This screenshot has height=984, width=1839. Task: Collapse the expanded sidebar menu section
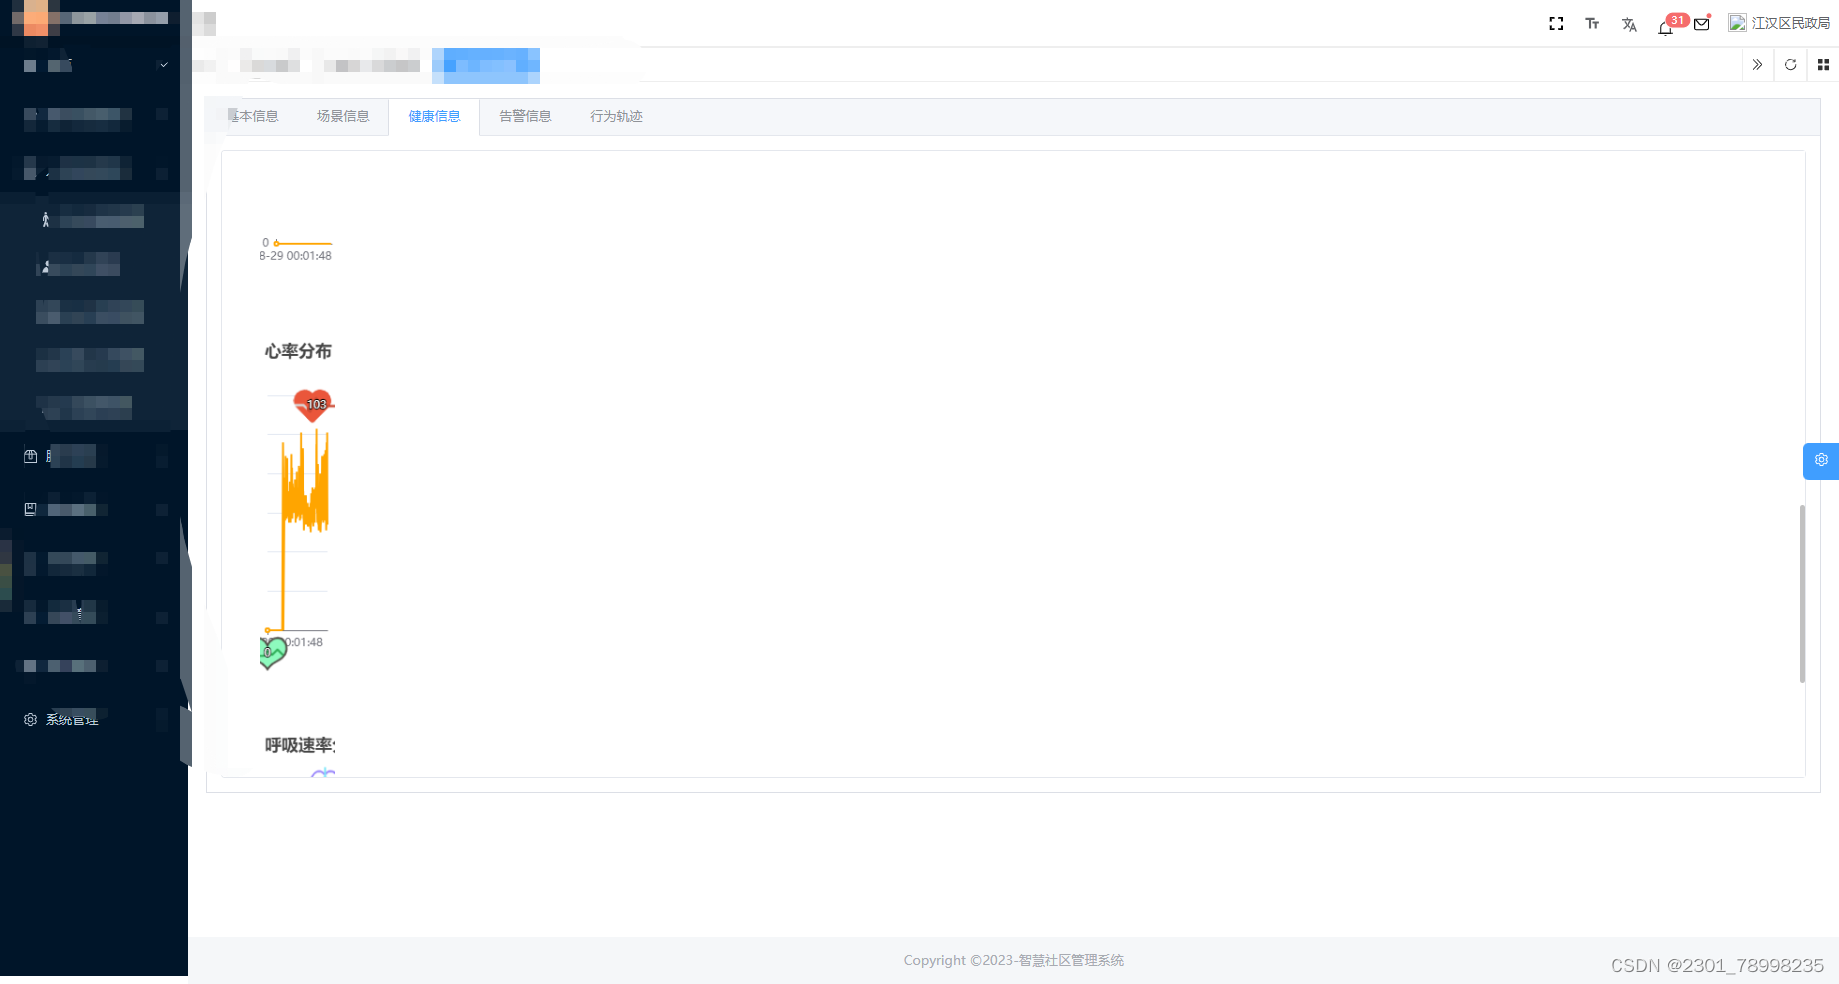point(162,64)
